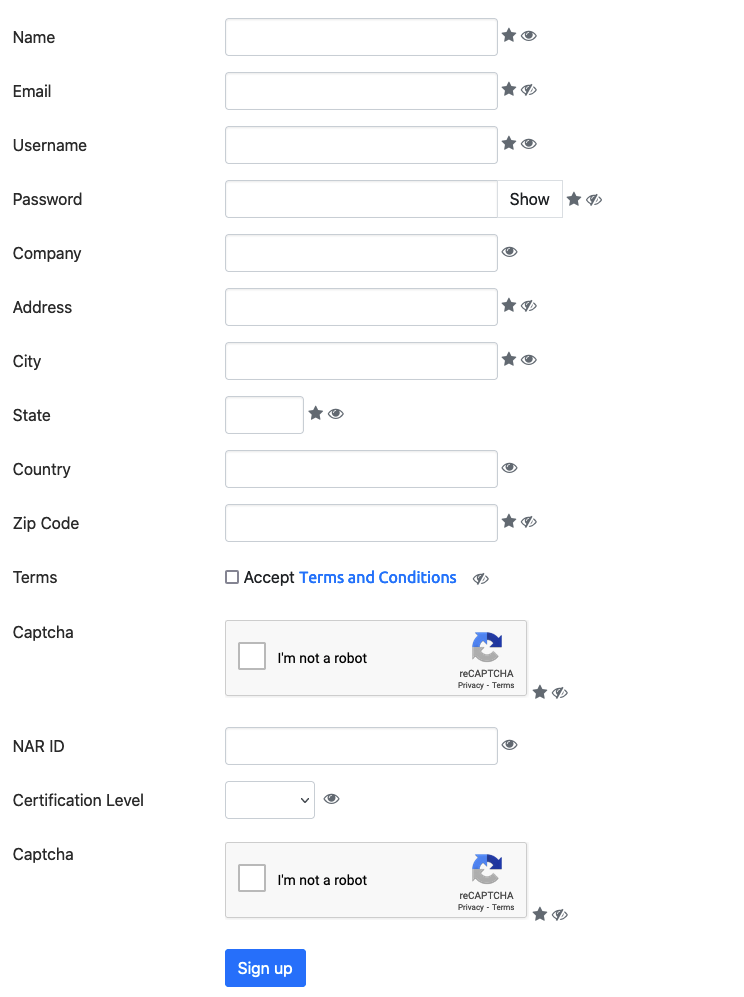744x997 pixels.
Task: Tick first captcha I'm not a robot box
Action: click(x=252, y=656)
